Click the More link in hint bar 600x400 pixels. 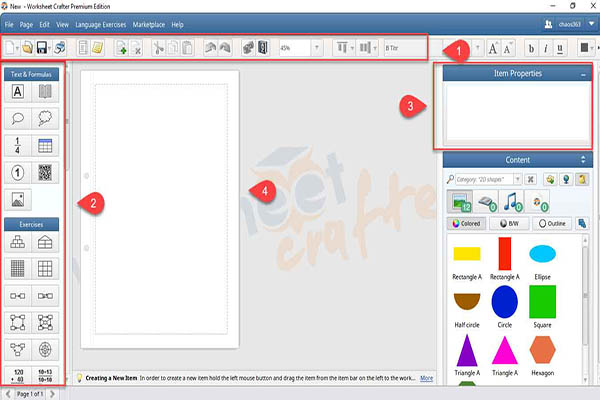pos(426,379)
